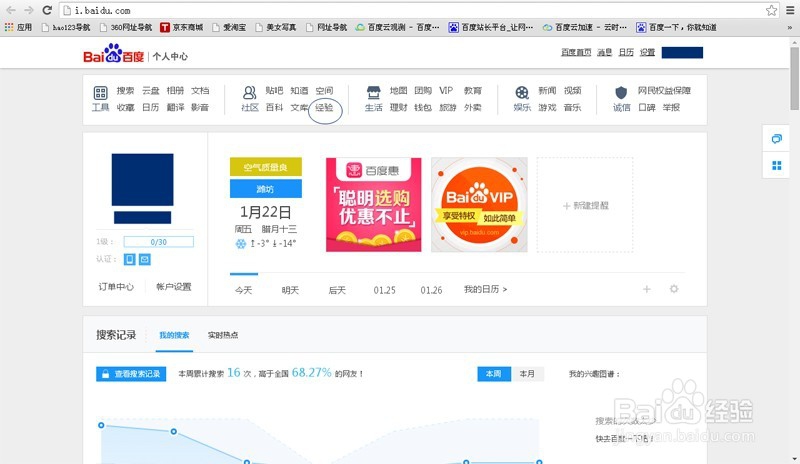The image size is (800, 464).
Task: Show hidden bookmarks via the » overflow arrow
Action: coord(790,28)
